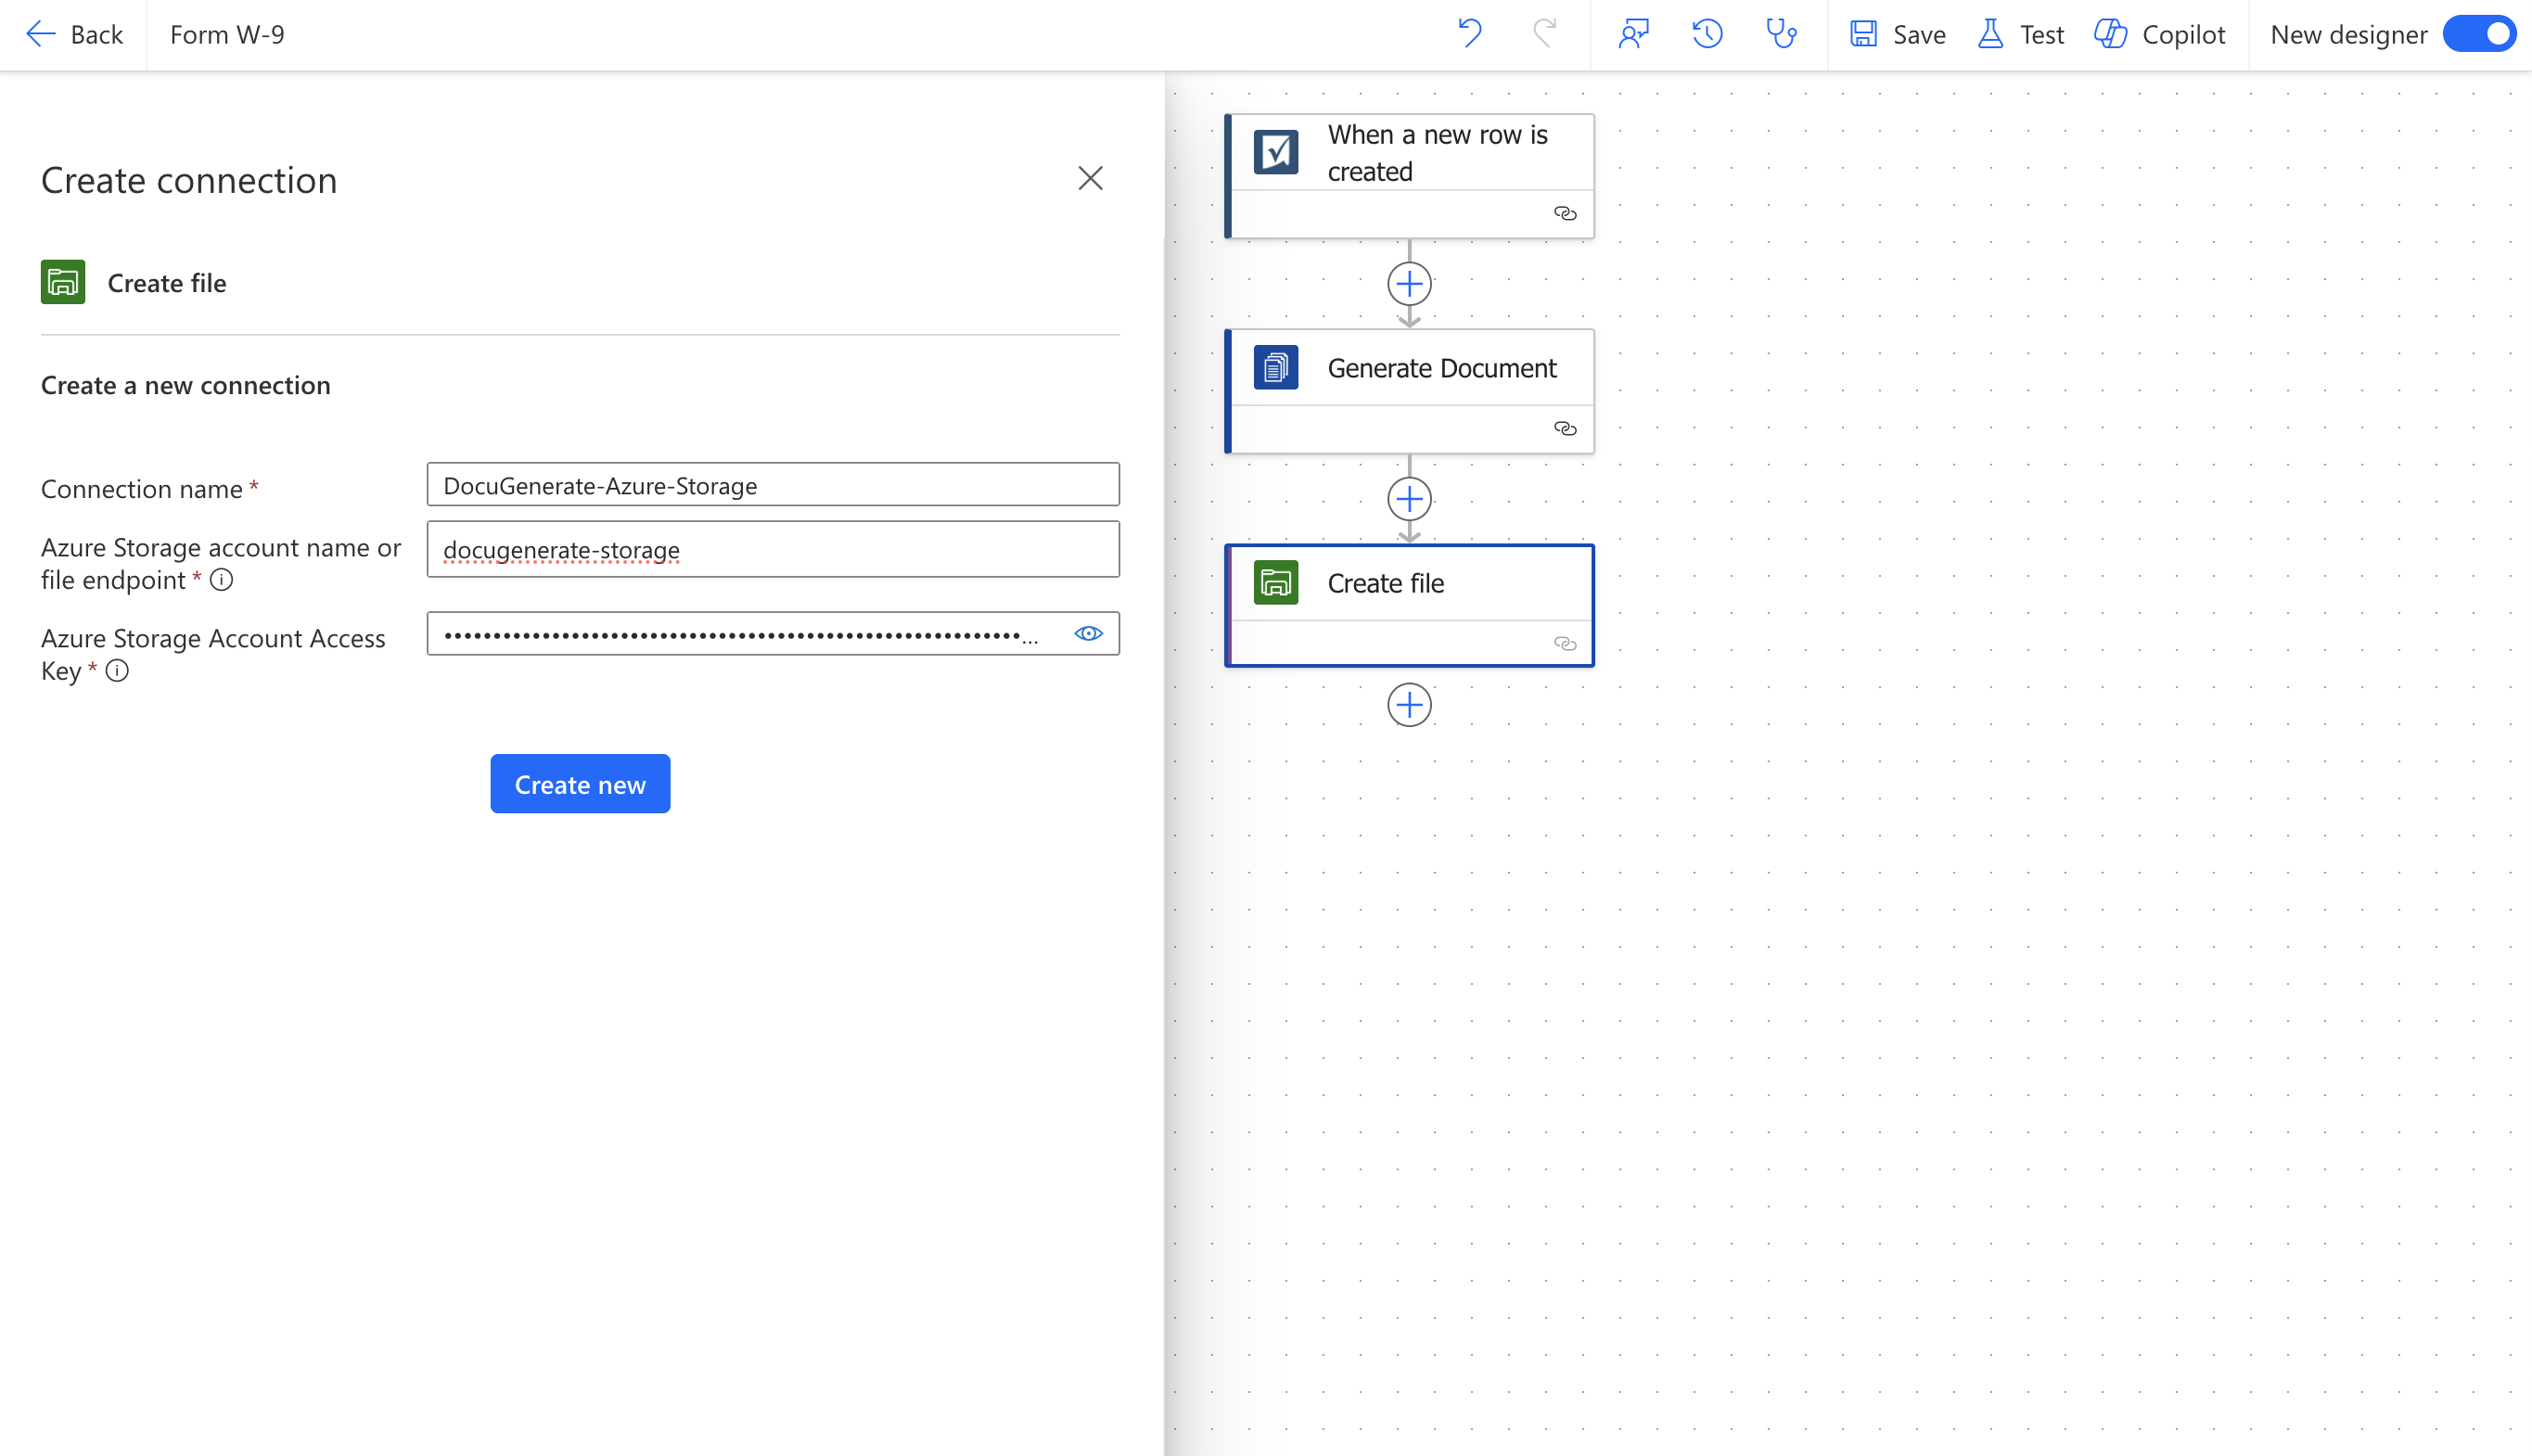Open the feedback comments icon
Image resolution: width=2532 pixels, height=1456 pixels.
(x=1633, y=34)
